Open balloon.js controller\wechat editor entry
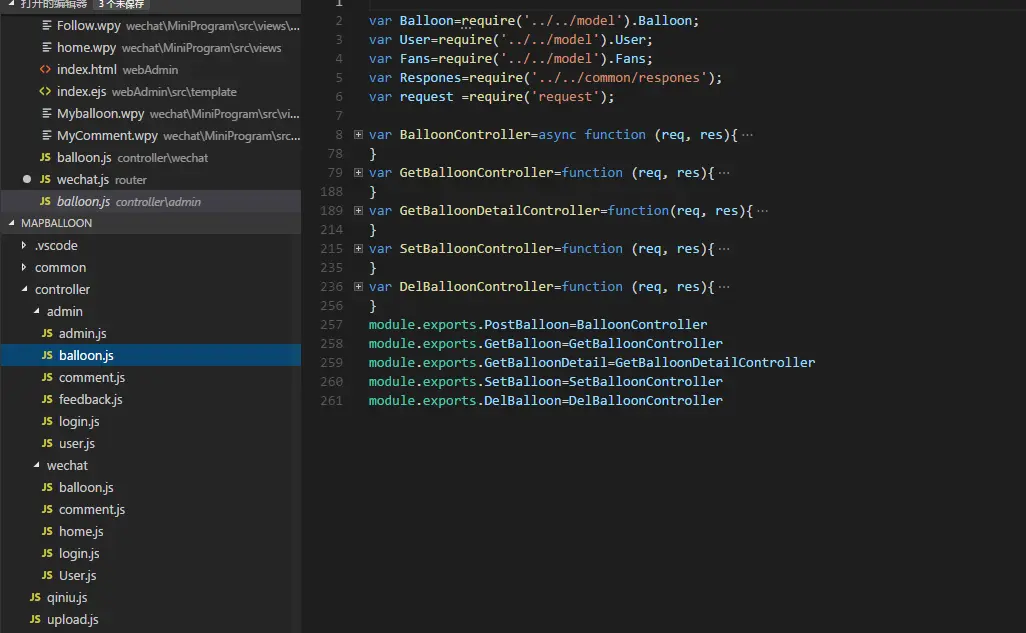The width and height of the screenshot is (1026, 633). (x=150, y=158)
